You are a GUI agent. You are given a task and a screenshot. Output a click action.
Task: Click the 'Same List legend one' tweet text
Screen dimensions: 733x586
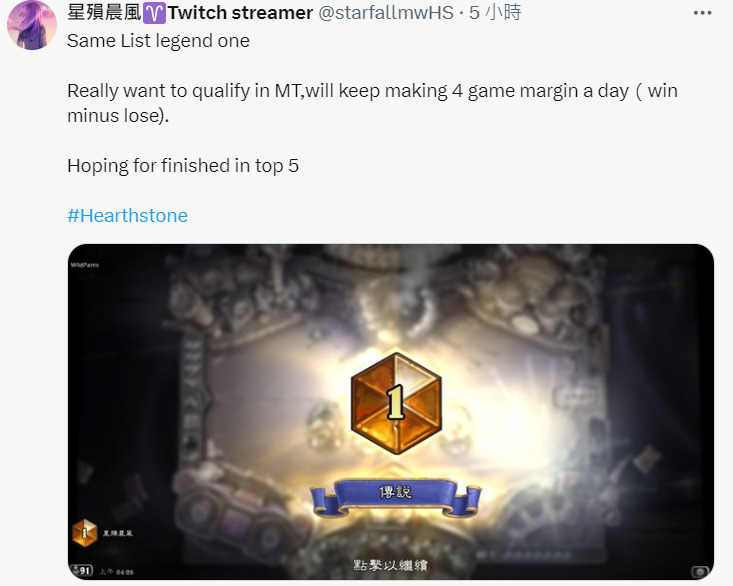tap(158, 41)
